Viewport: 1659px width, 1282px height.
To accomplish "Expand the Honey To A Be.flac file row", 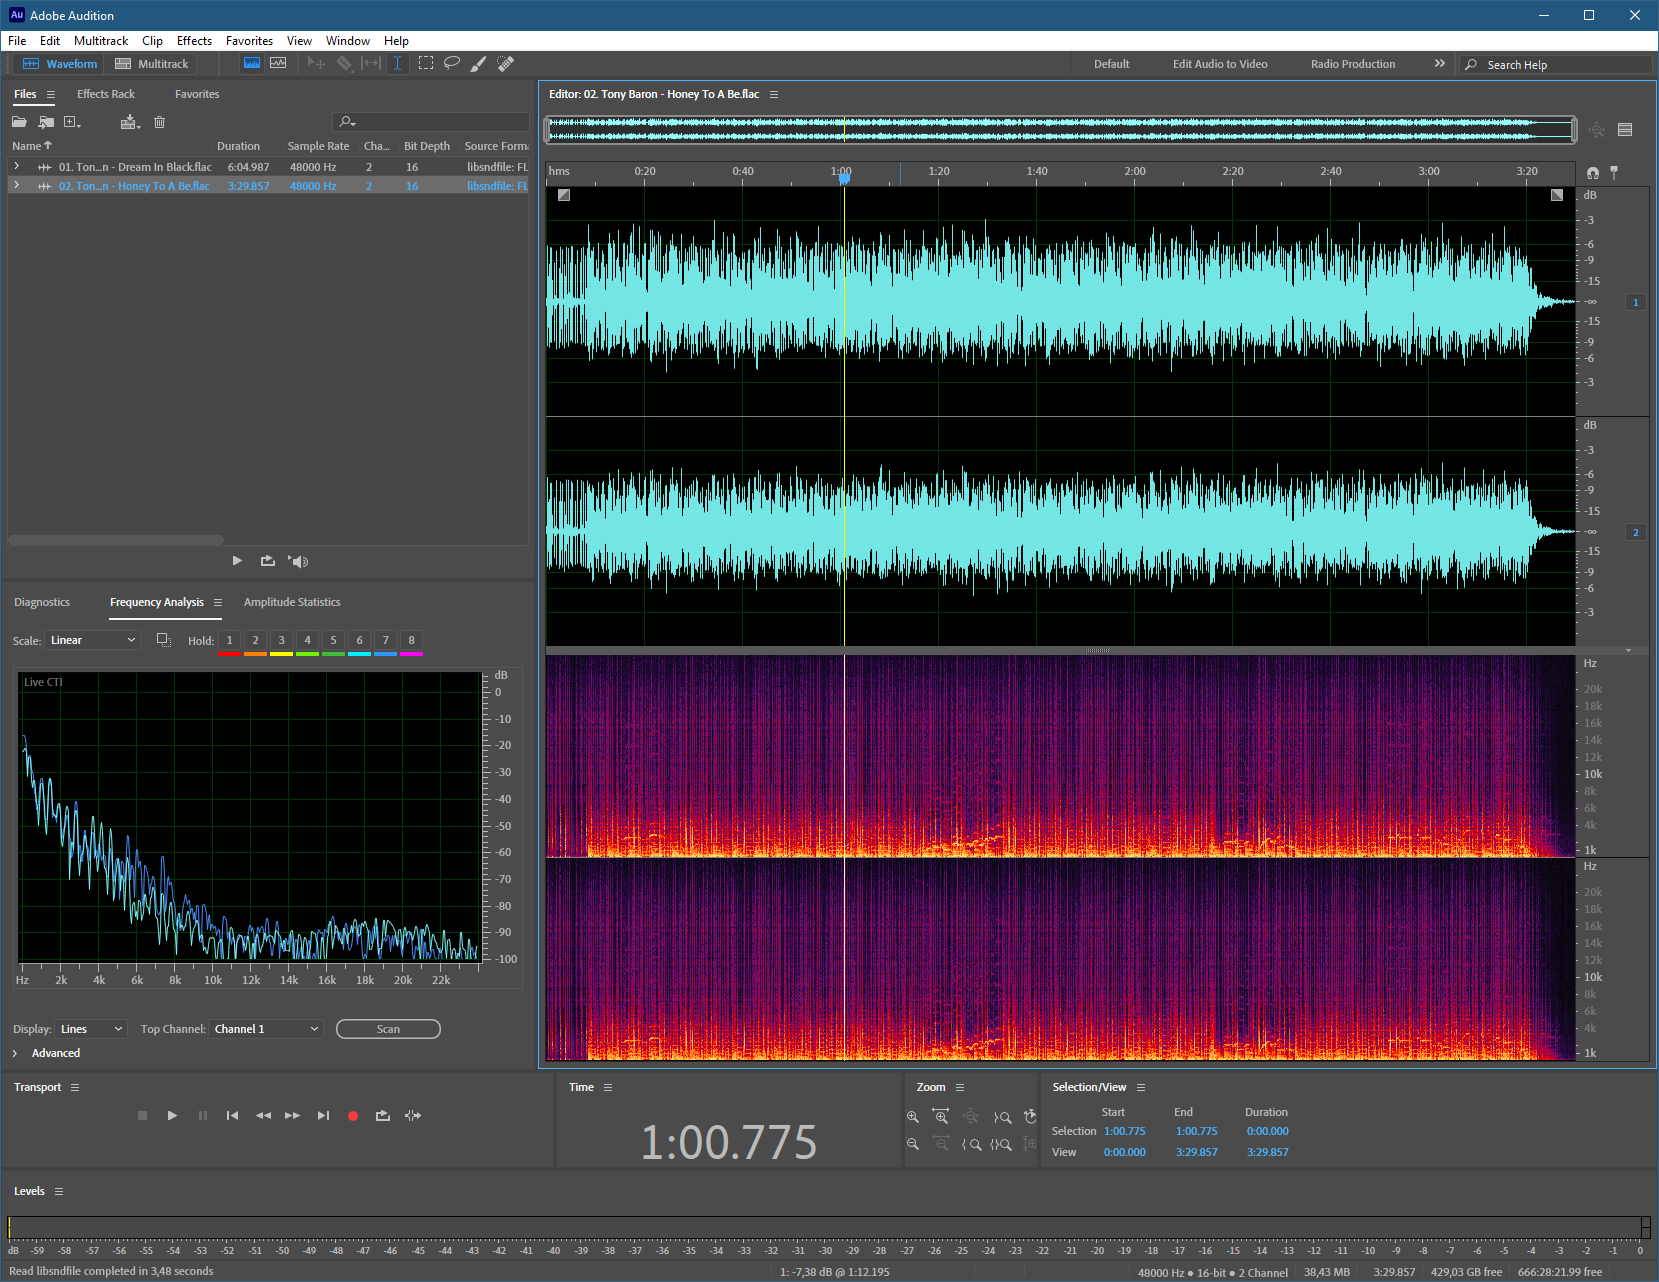I will point(16,186).
